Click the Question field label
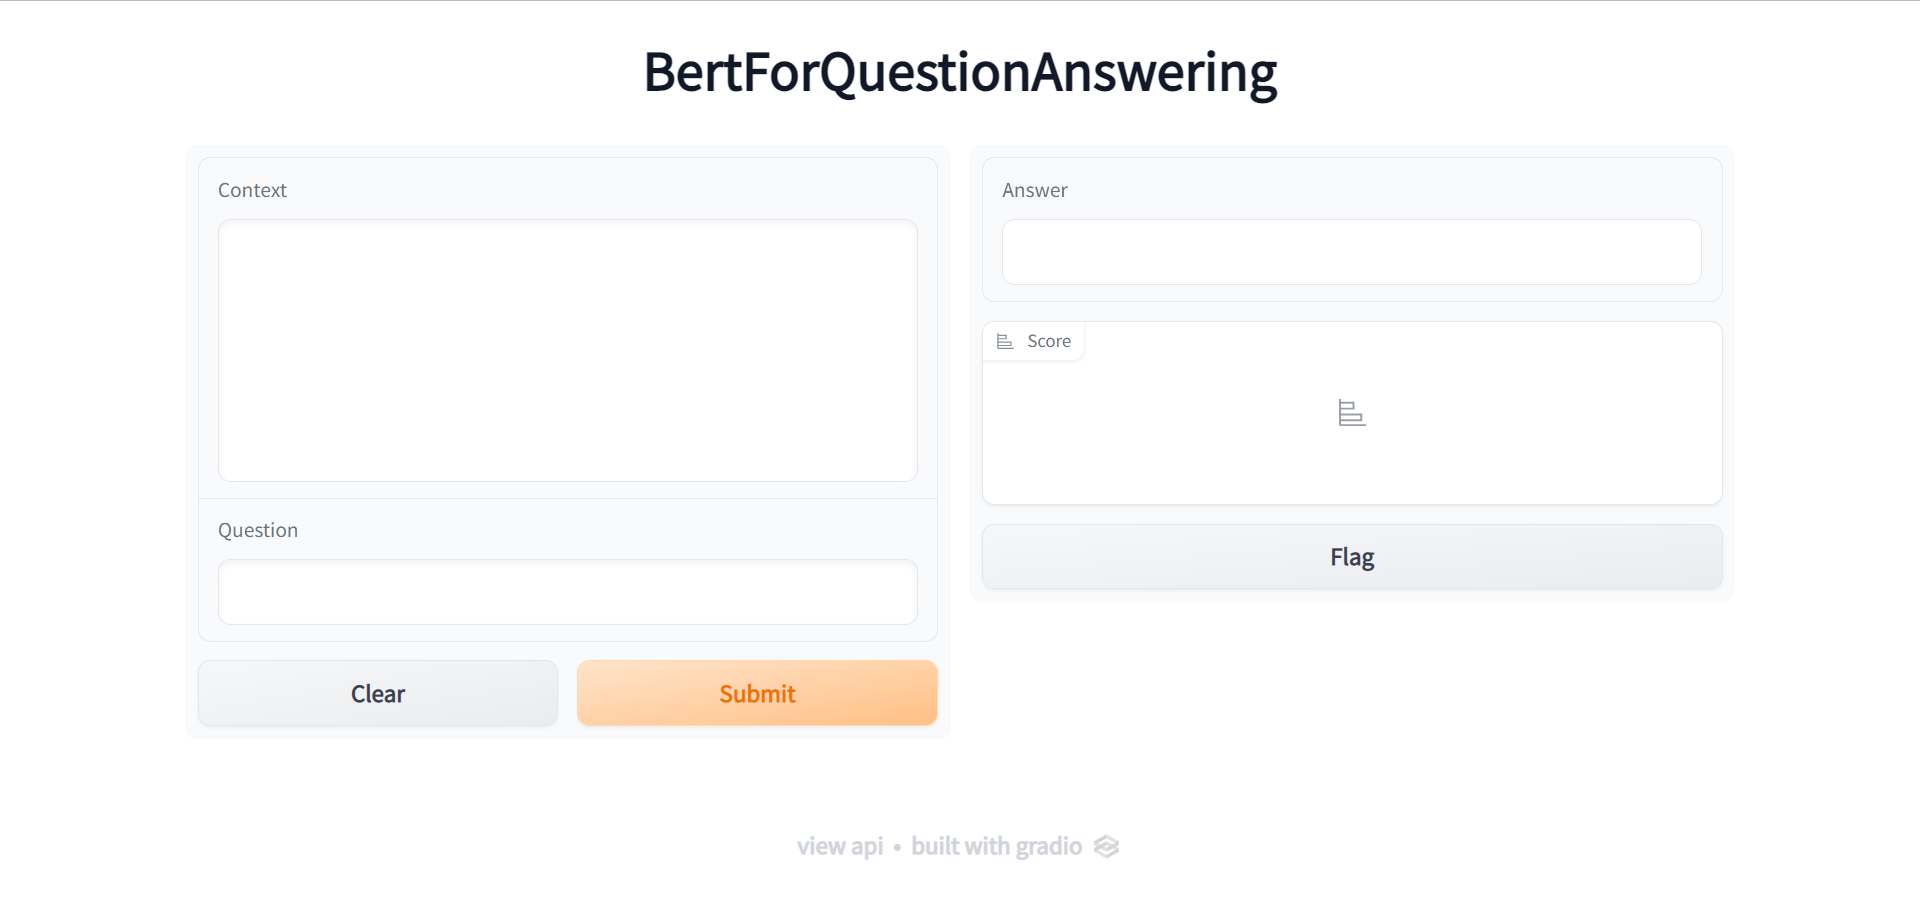Viewport: 1920px width, 902px height. pyautogui.click(x=258, y=531)
